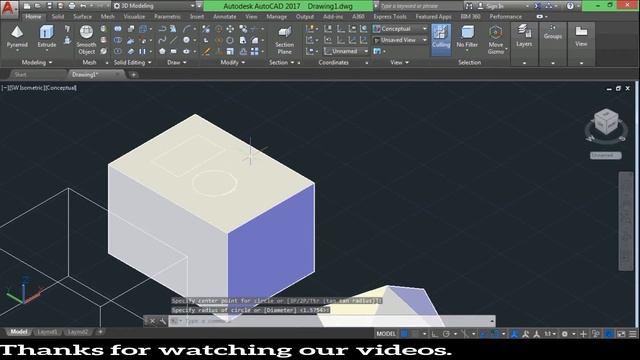The height and width of the screenshot is (360, 640).
Task: Click the Help question mark icon
Action: [x=570, y=6]
